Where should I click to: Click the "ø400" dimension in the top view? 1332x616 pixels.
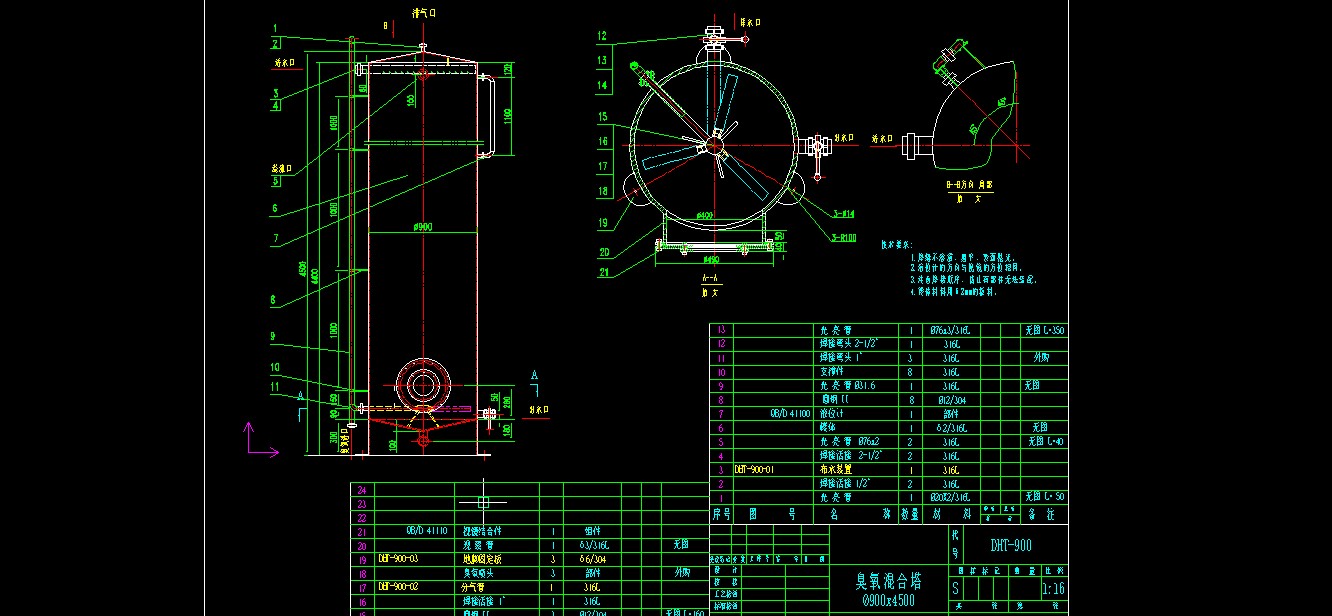[x=705, y=215]
